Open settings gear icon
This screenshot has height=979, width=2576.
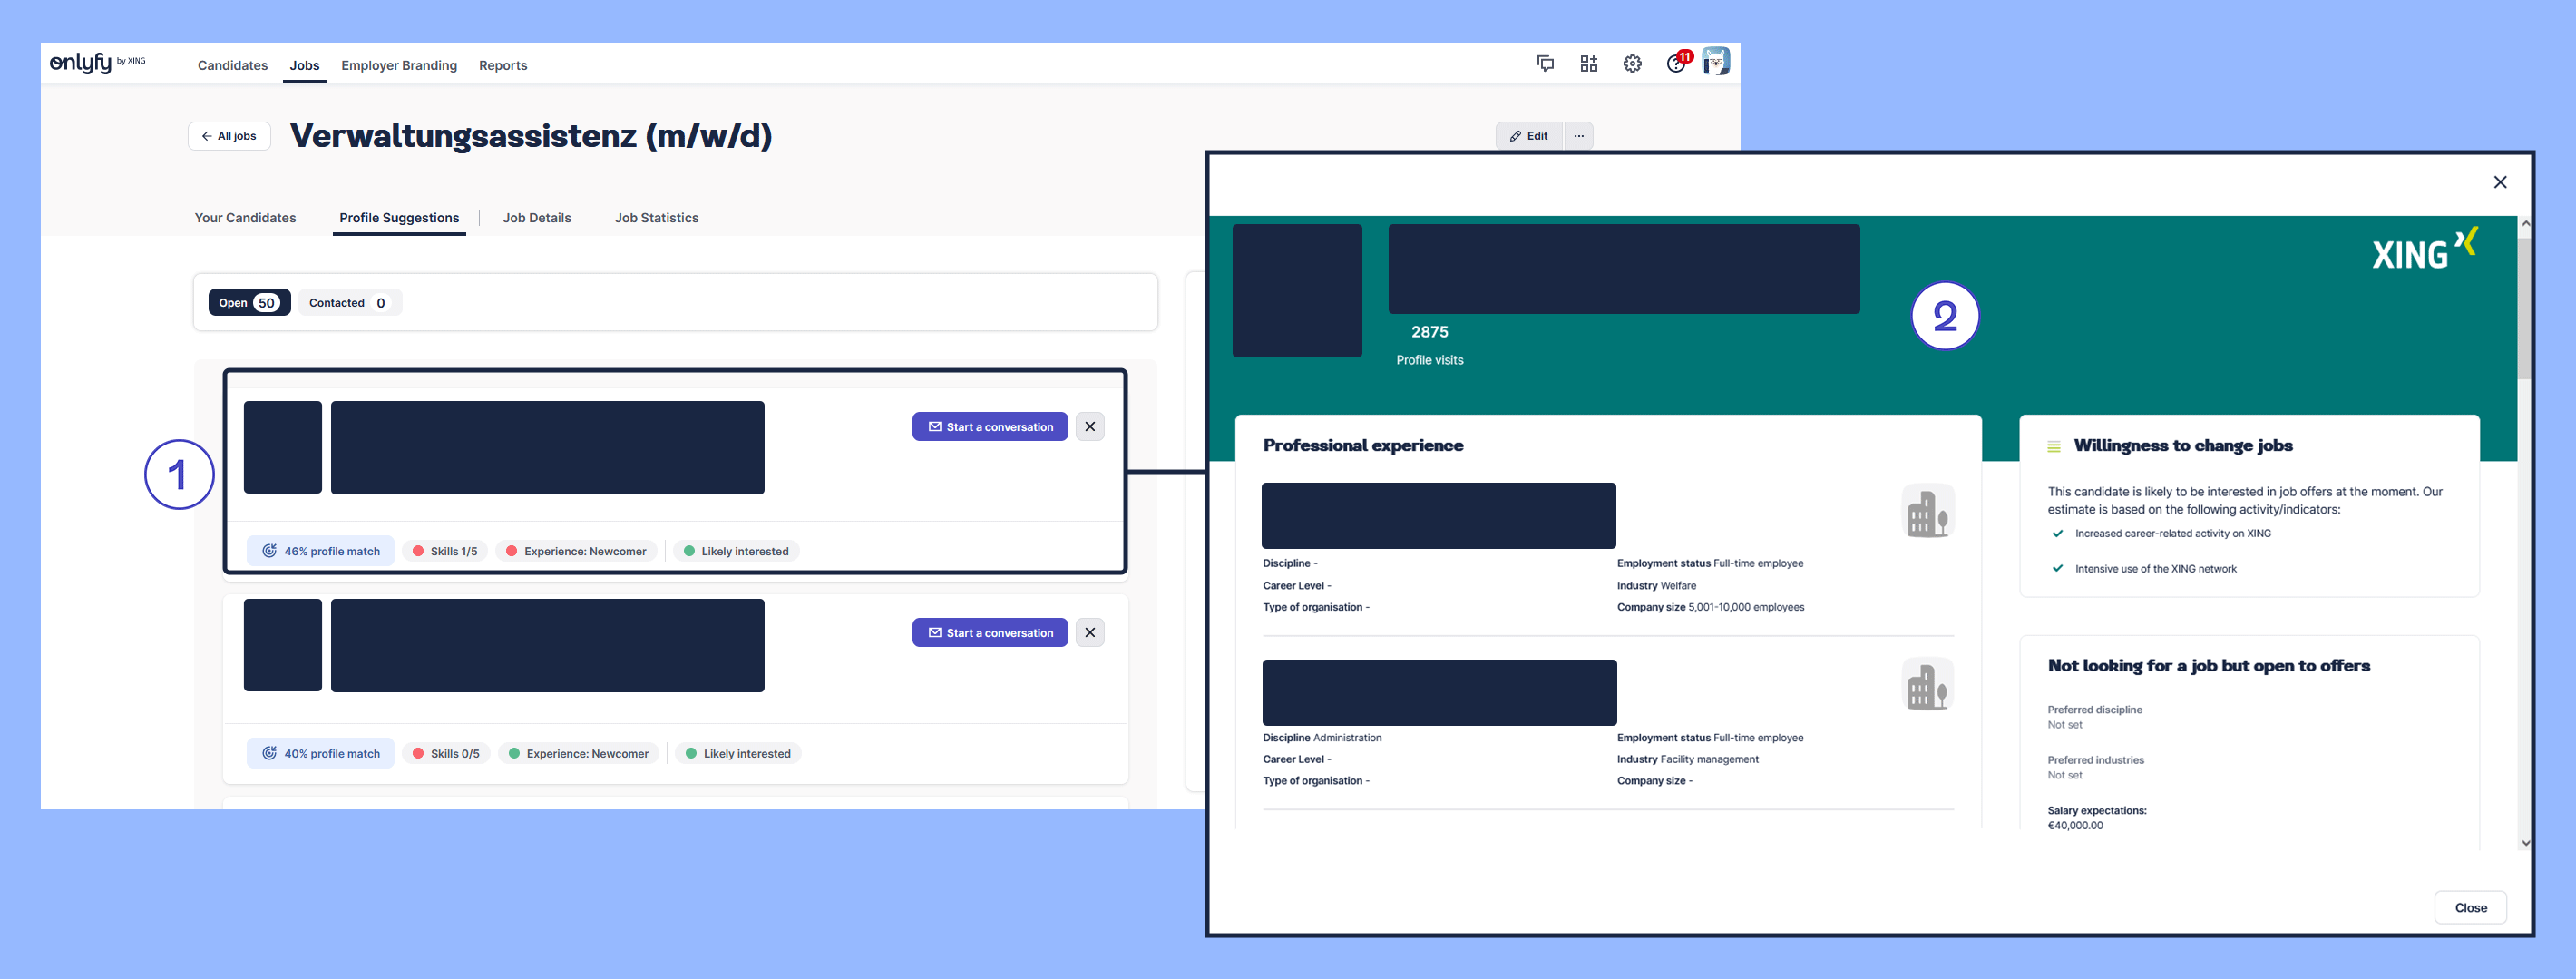[1632, 64]
